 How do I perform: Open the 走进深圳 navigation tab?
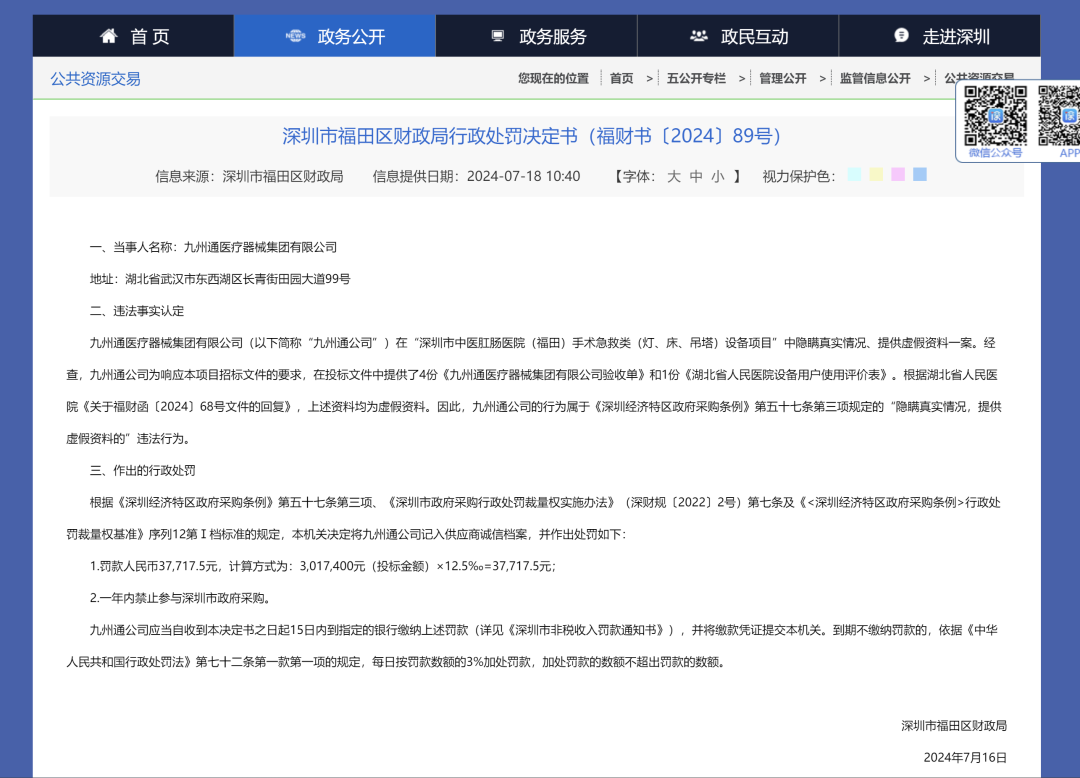(x=955, y=37)
